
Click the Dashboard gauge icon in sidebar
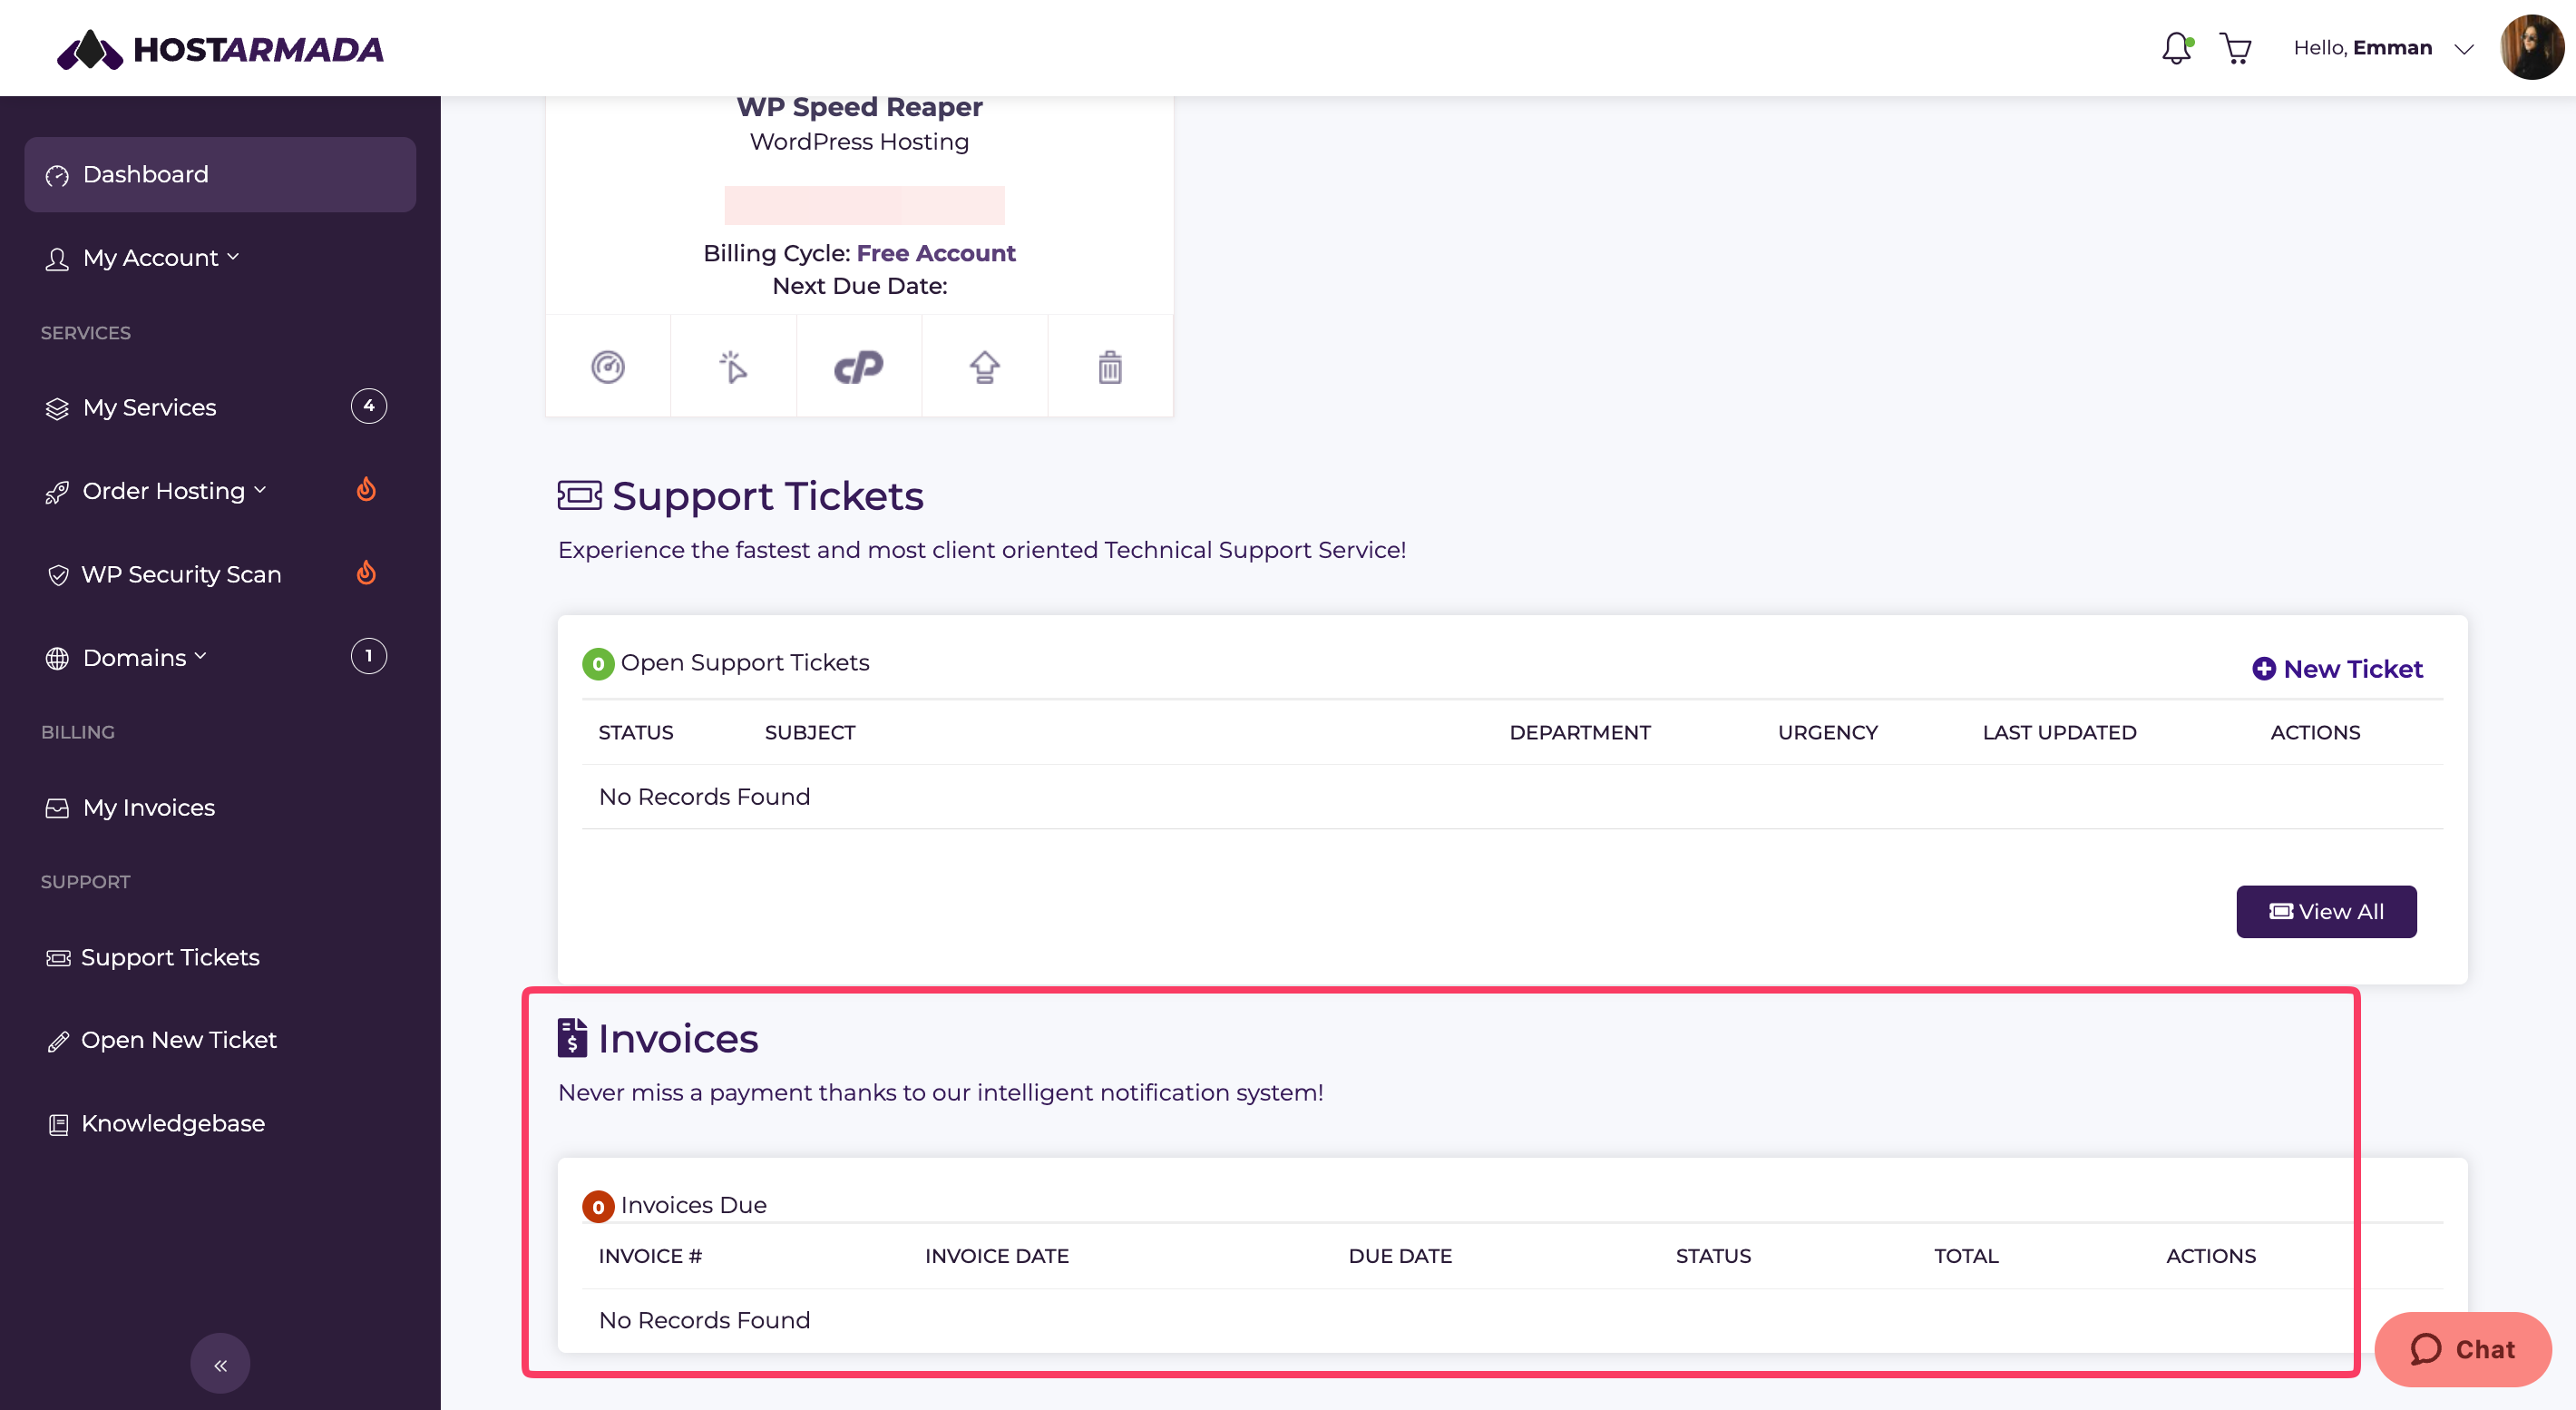point(57,176)
